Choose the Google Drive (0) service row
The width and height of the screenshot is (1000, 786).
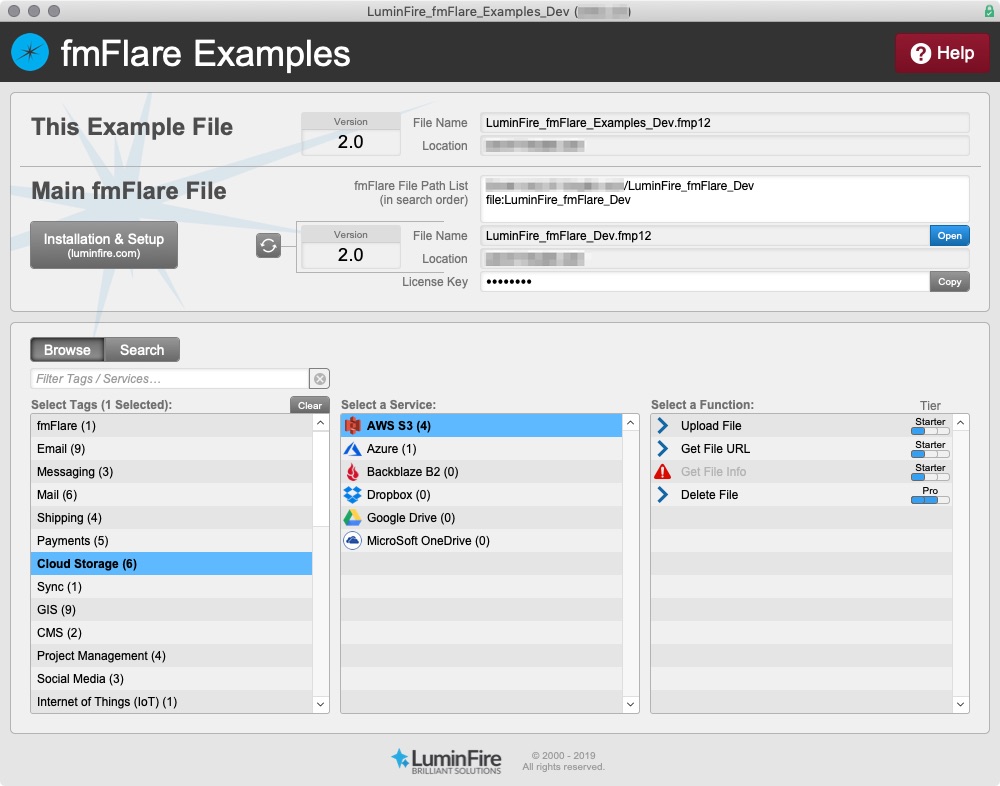(482, 517)
